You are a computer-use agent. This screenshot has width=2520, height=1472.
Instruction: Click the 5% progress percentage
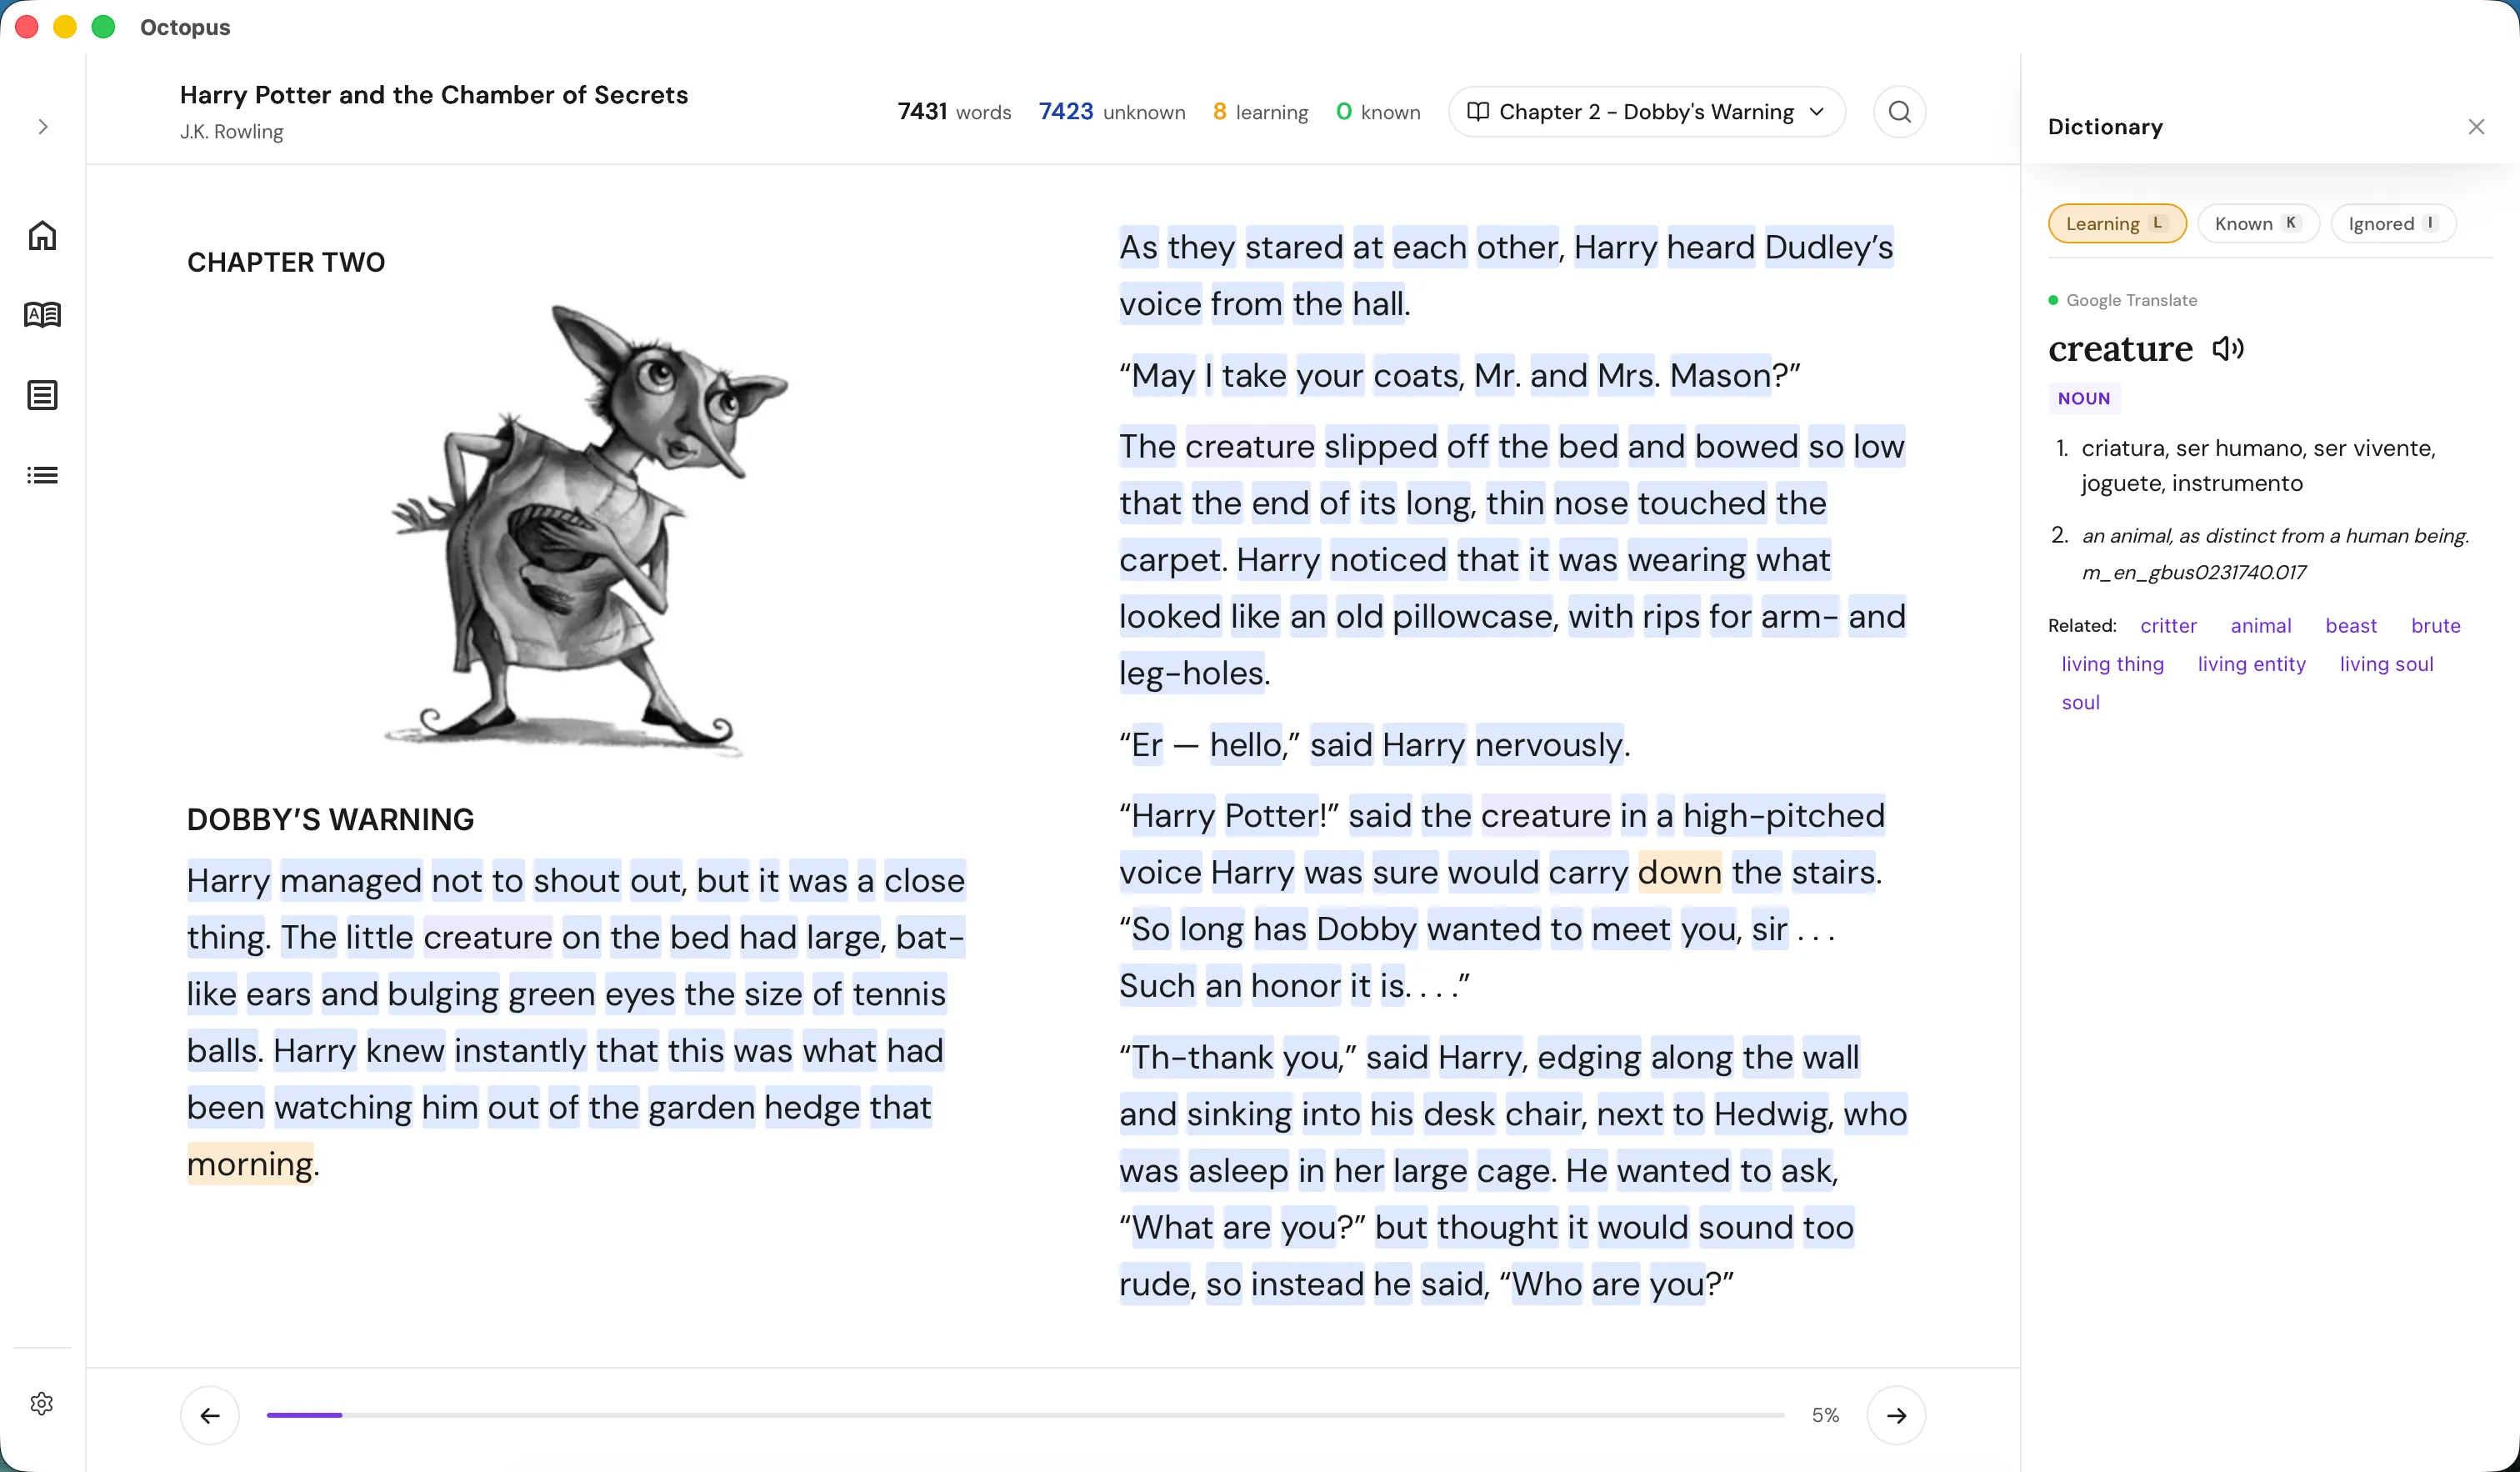[1825, 1415]
